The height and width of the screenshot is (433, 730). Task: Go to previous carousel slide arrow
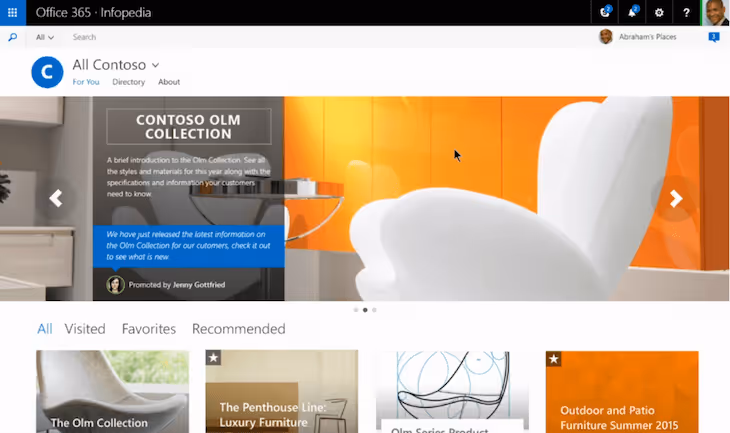point(56,198)
